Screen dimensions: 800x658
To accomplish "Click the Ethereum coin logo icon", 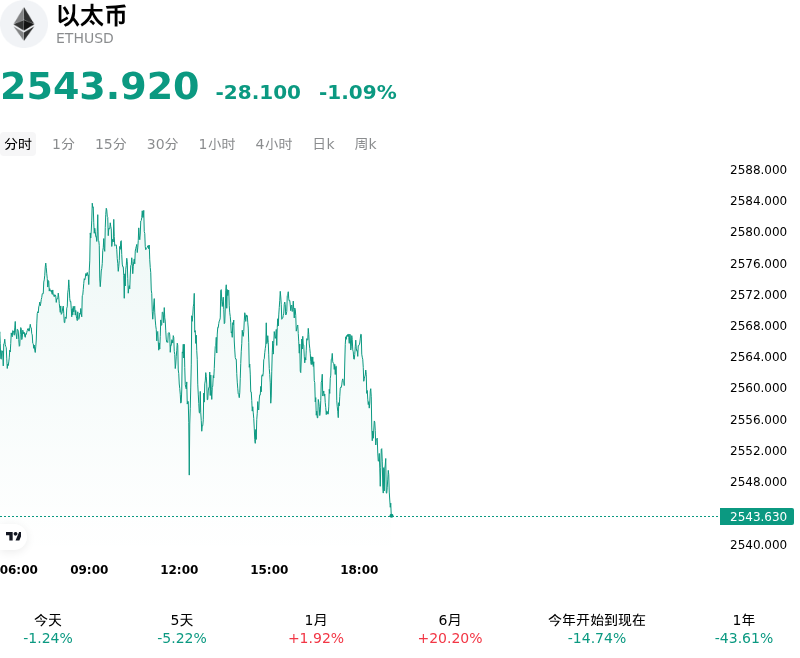I will (x=23, y=24).
